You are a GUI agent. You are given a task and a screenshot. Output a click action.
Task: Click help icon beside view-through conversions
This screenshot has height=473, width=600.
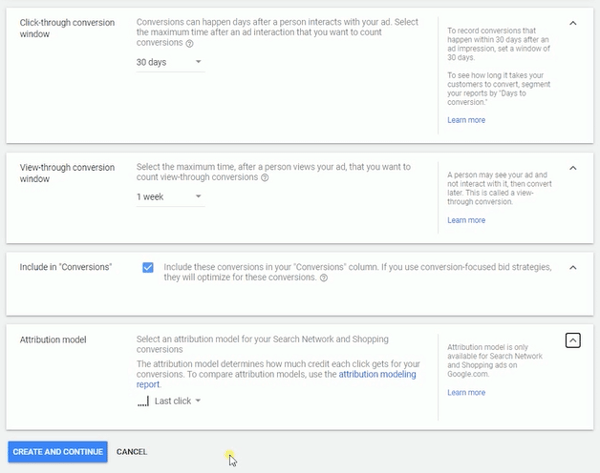(265, 178)
